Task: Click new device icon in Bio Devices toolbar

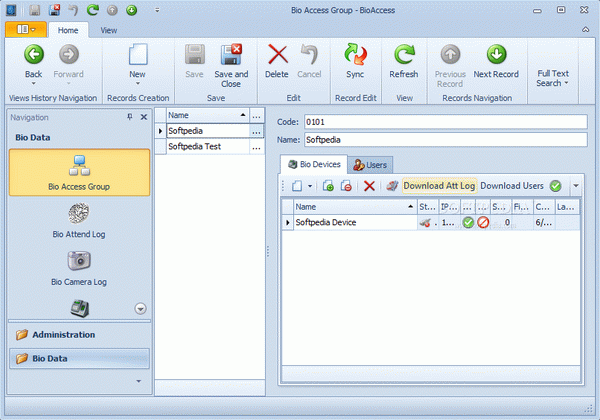Action: [x=297, y=186]
